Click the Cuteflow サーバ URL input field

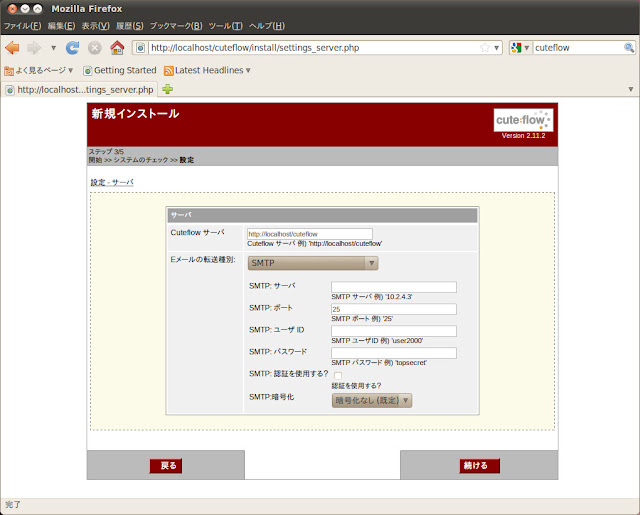309,234
